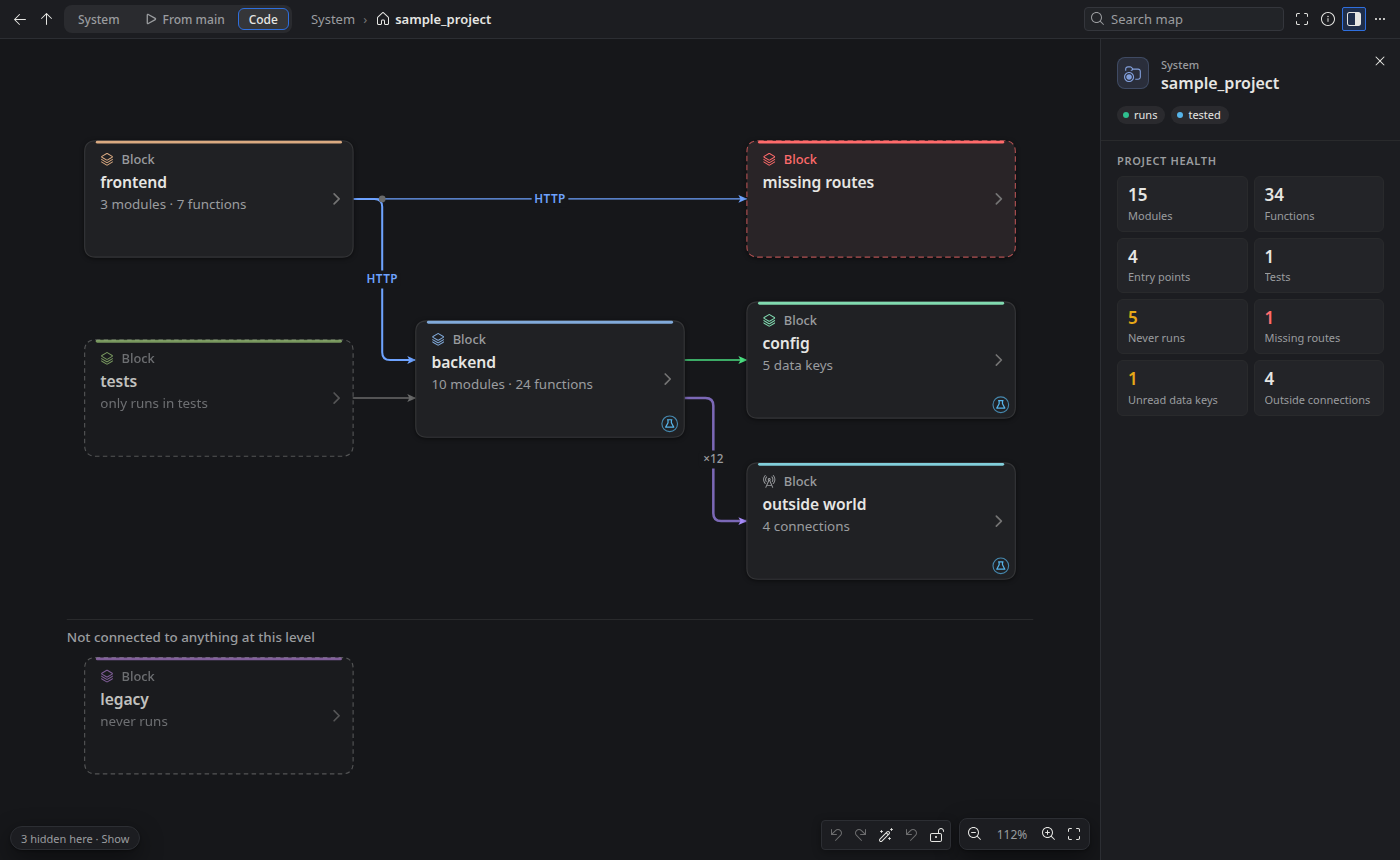This screenshot has height=860, width=1400.
Task: Zoom in with the plus magnifier
Action: point(1048,834)
